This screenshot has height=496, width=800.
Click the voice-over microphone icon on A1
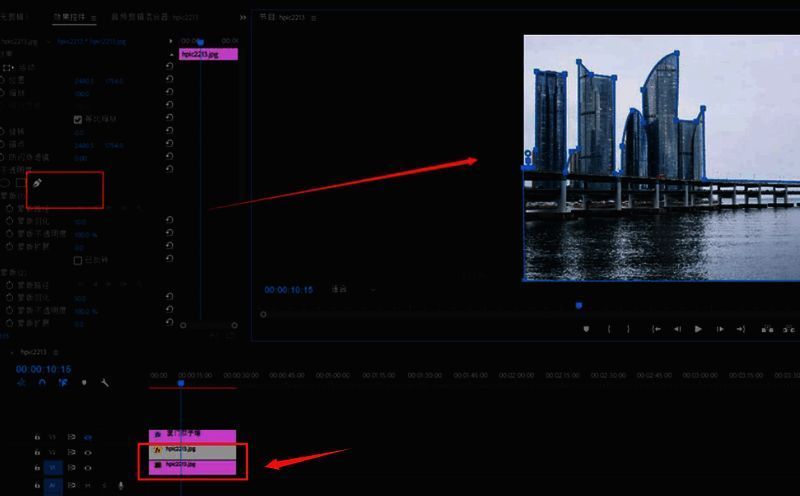point(121,485)
